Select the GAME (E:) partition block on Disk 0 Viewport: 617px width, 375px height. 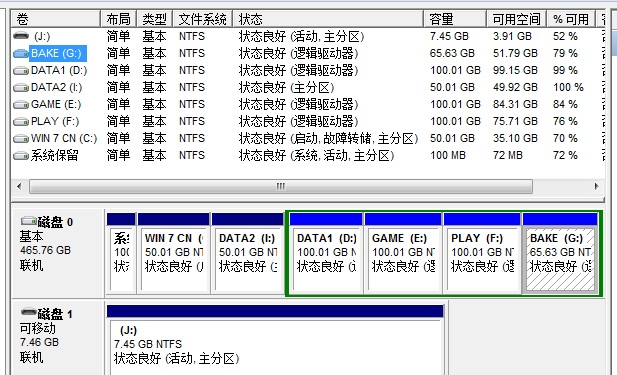click(x=403, y=253)
